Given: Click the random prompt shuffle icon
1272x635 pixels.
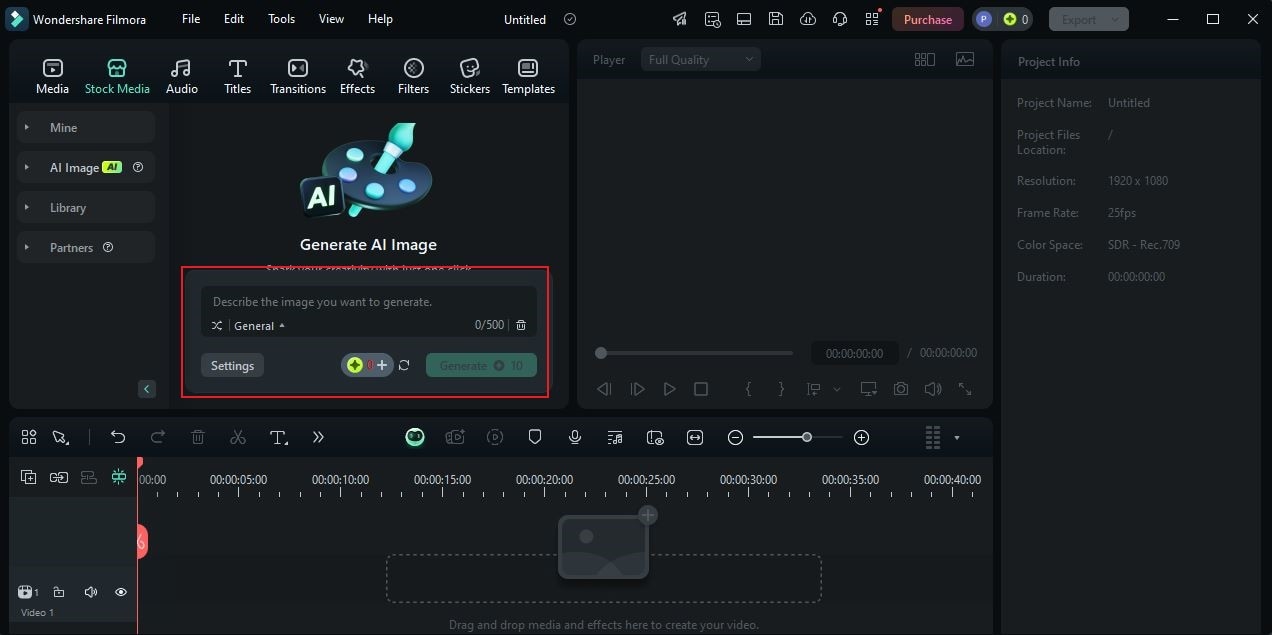Looking at the screenshot, I should click(x=217, y=325).
